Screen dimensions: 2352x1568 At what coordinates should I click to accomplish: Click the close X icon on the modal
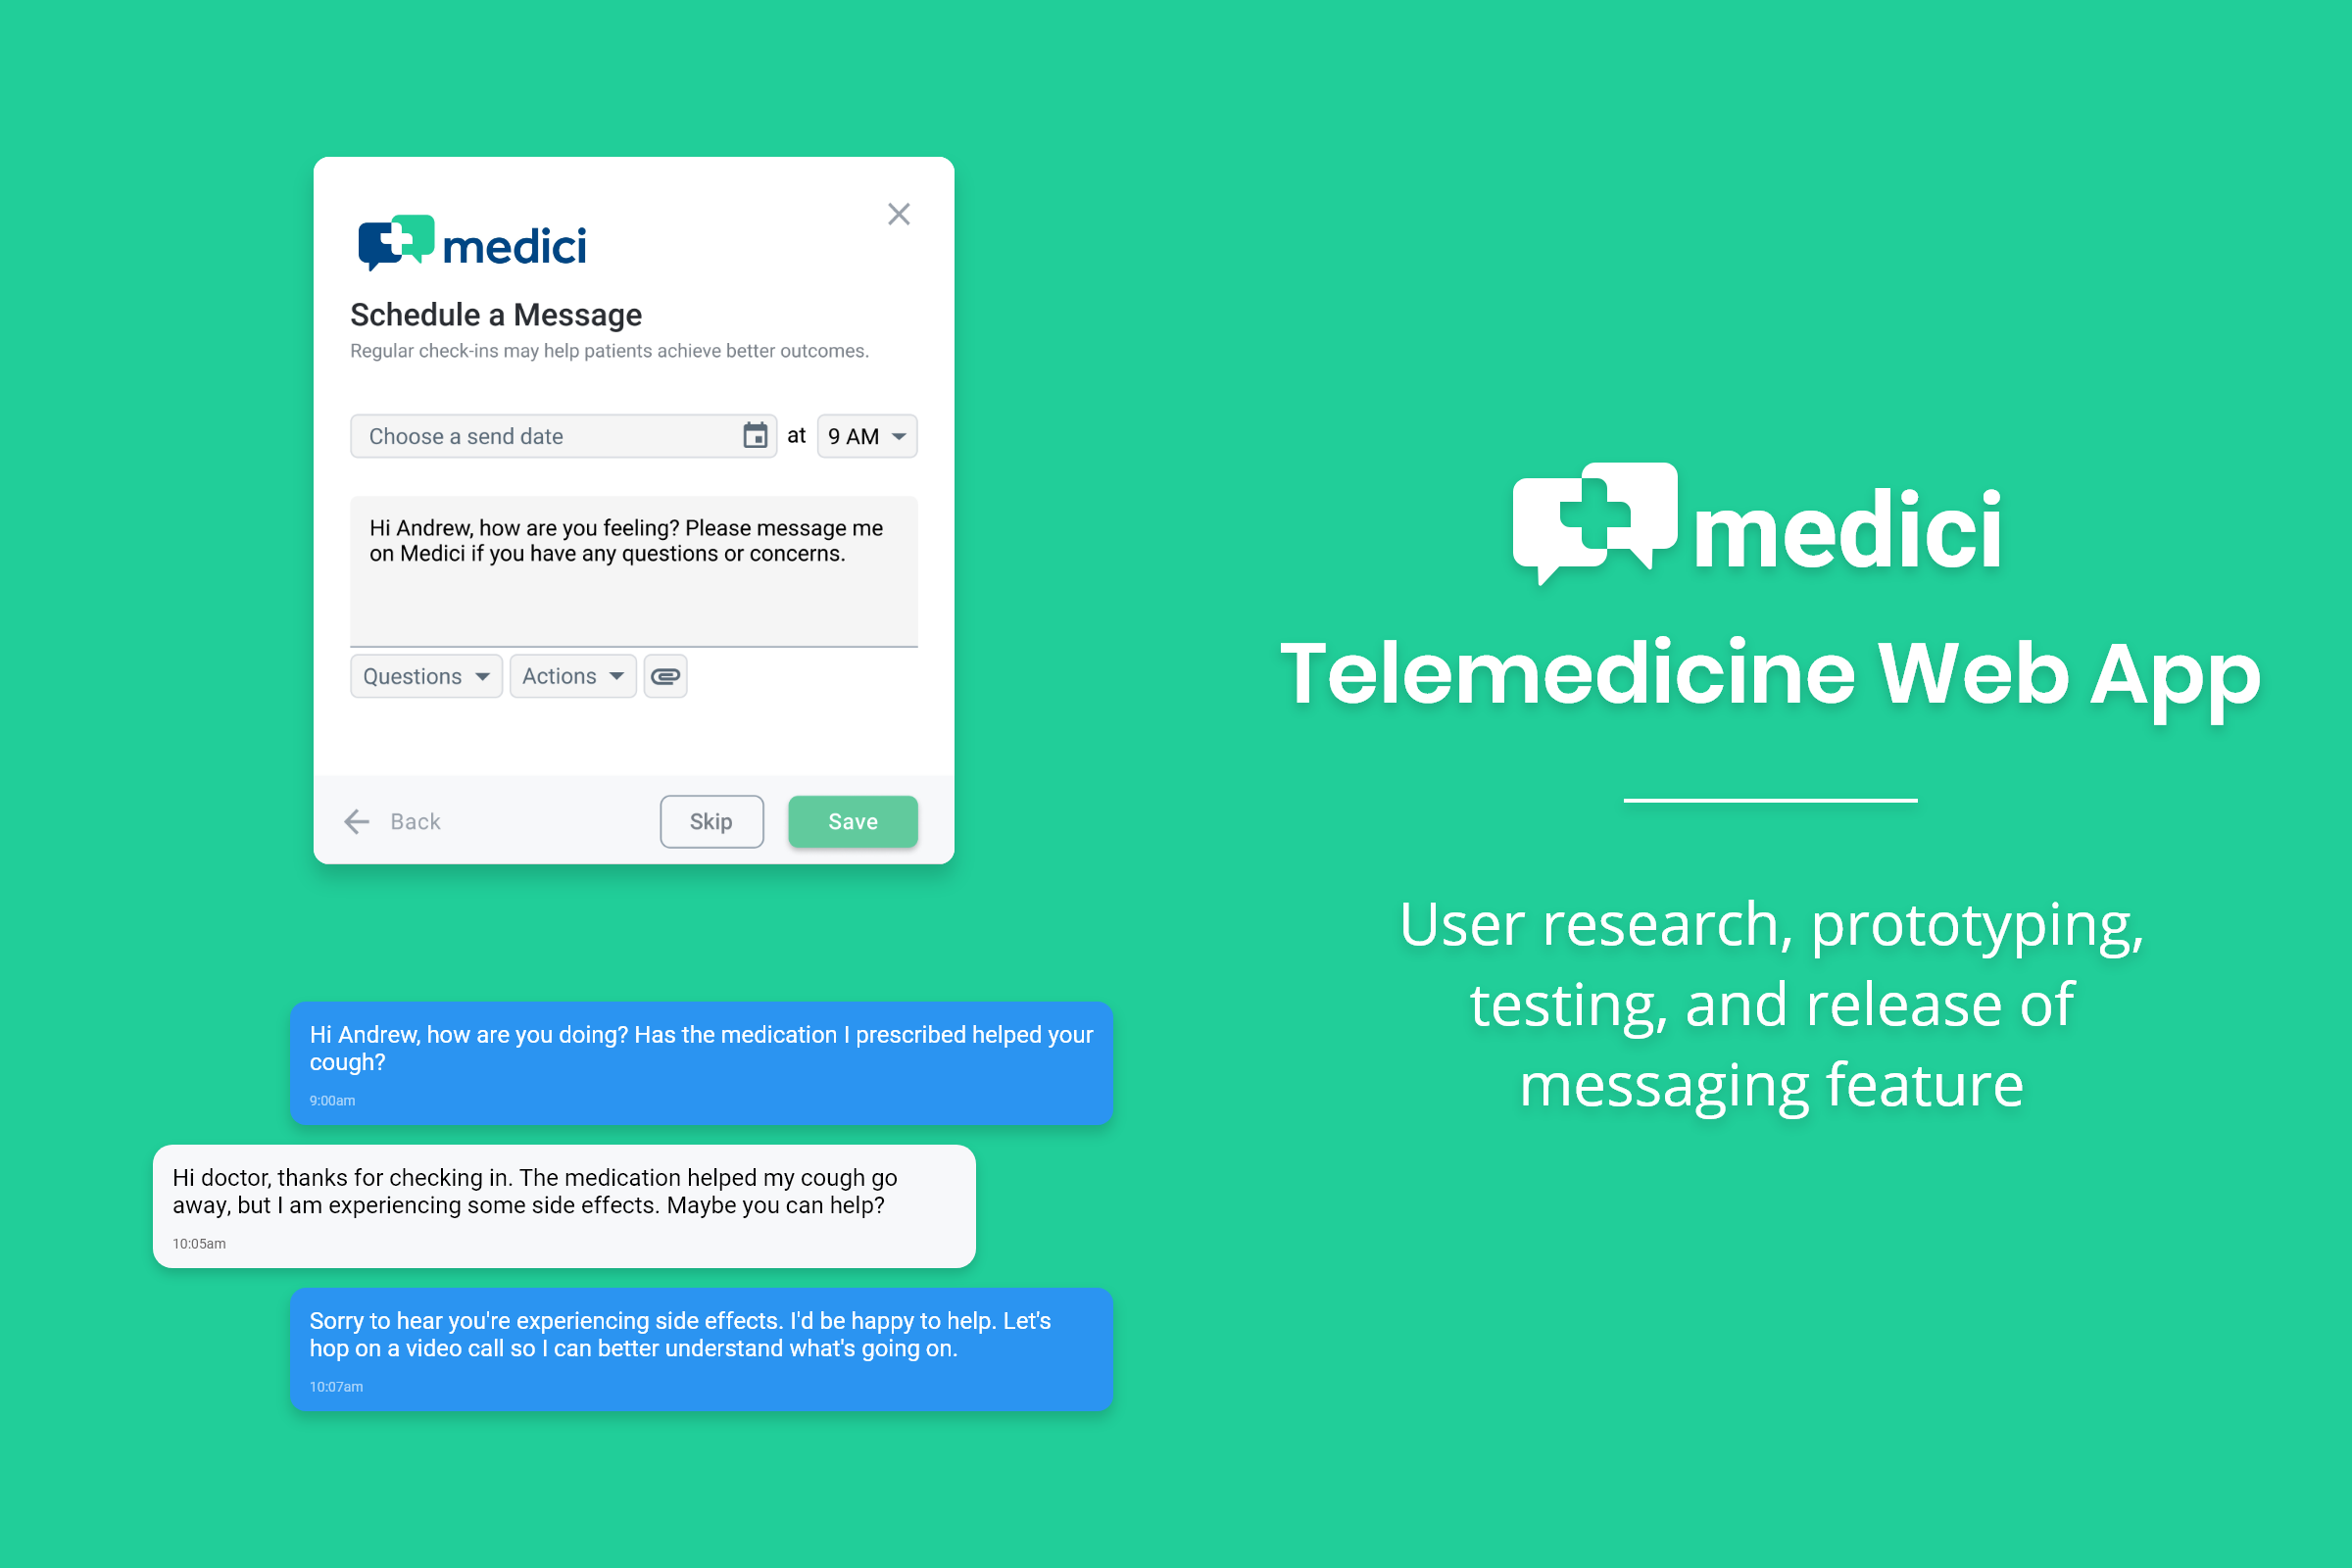(x=902, y=214)
